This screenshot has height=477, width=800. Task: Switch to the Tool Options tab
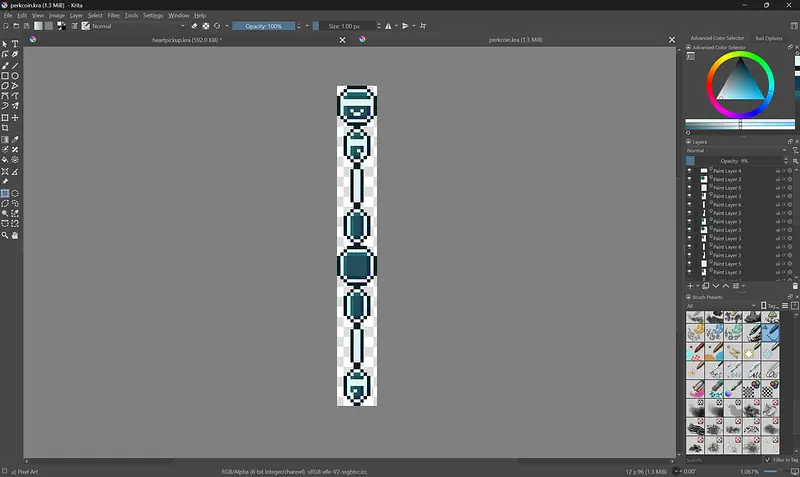coord(769,38)
